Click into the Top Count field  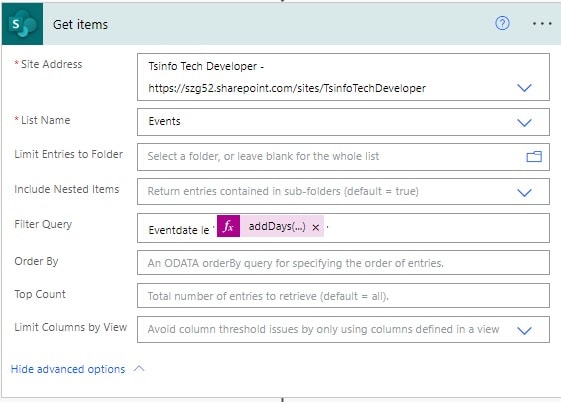[x=343, y=296]
